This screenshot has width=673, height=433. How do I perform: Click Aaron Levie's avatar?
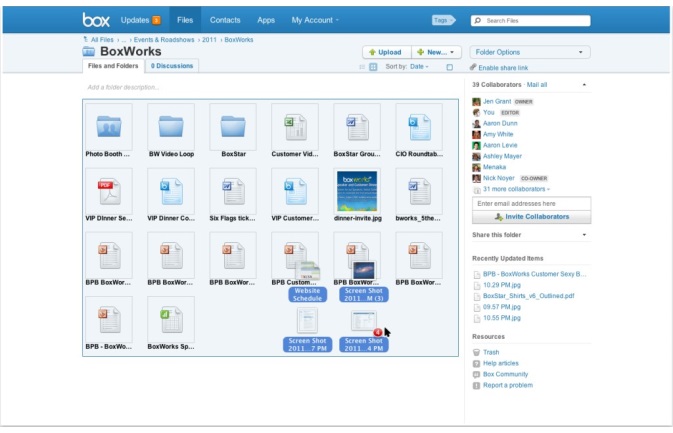(x=476, y=145)
